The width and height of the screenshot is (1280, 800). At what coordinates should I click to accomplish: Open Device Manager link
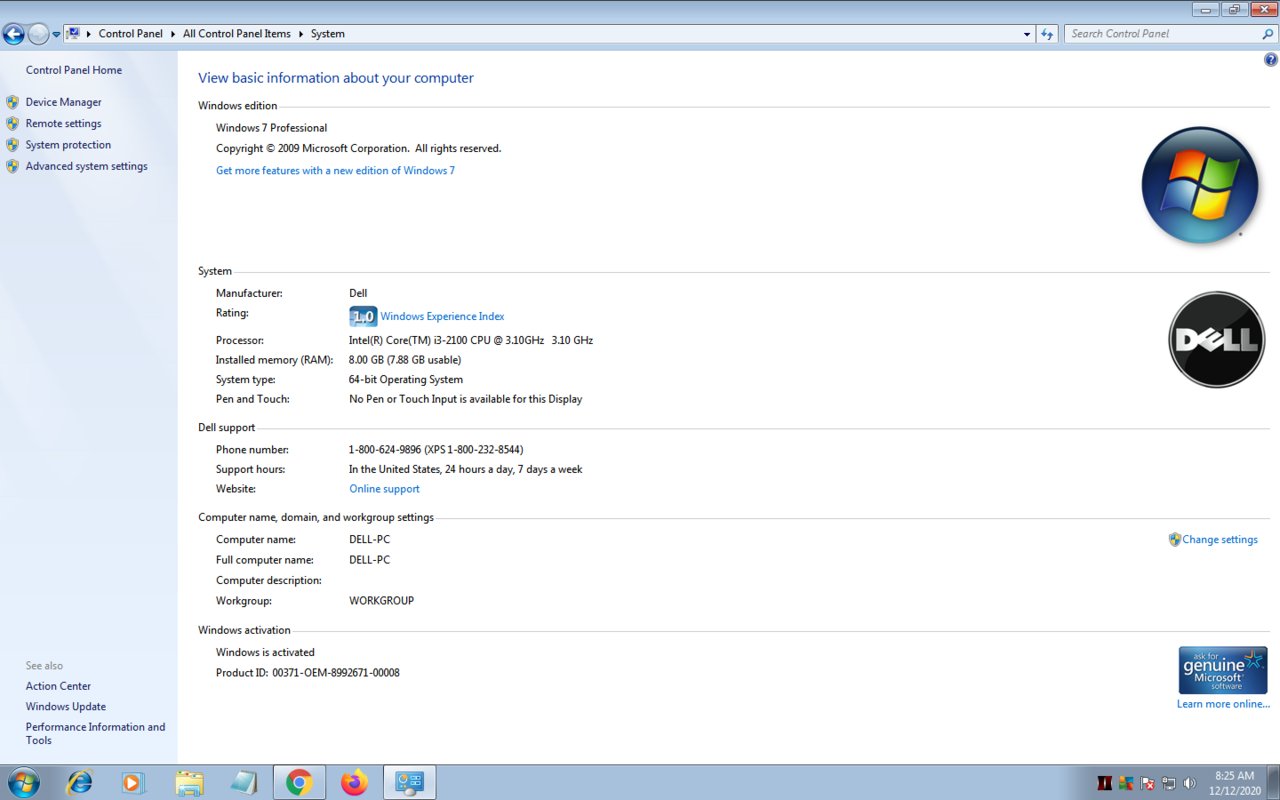(x=63, y=102)
